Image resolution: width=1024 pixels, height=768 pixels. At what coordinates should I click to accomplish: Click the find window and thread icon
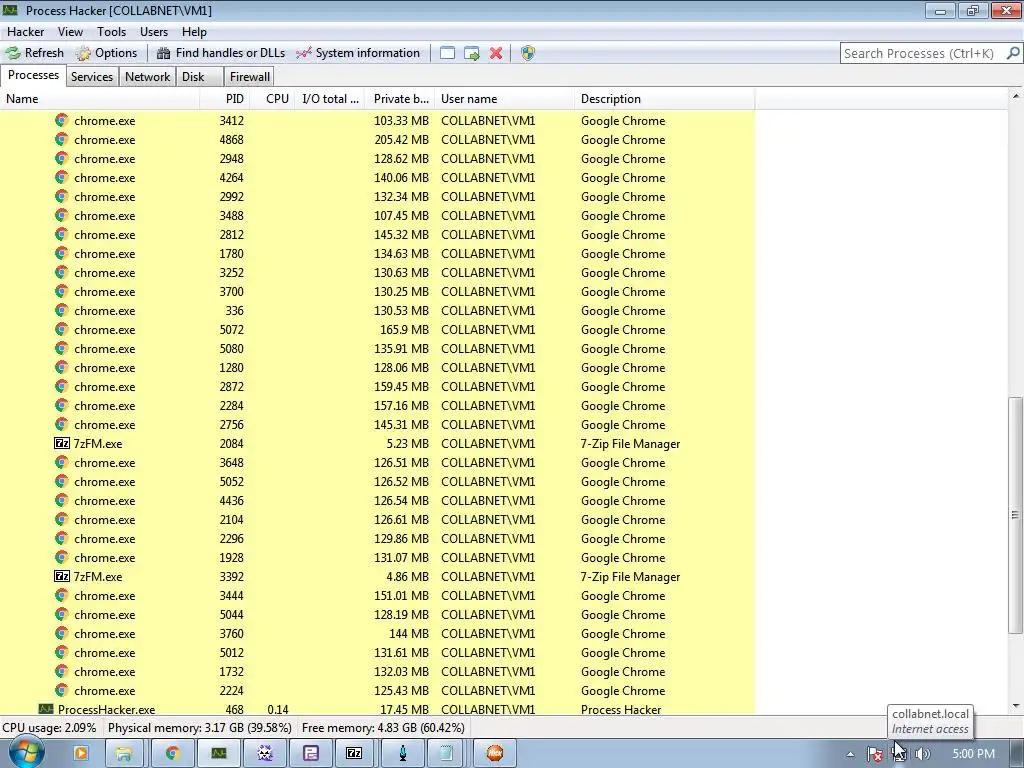pyautogui.click(x=472, y=53)
